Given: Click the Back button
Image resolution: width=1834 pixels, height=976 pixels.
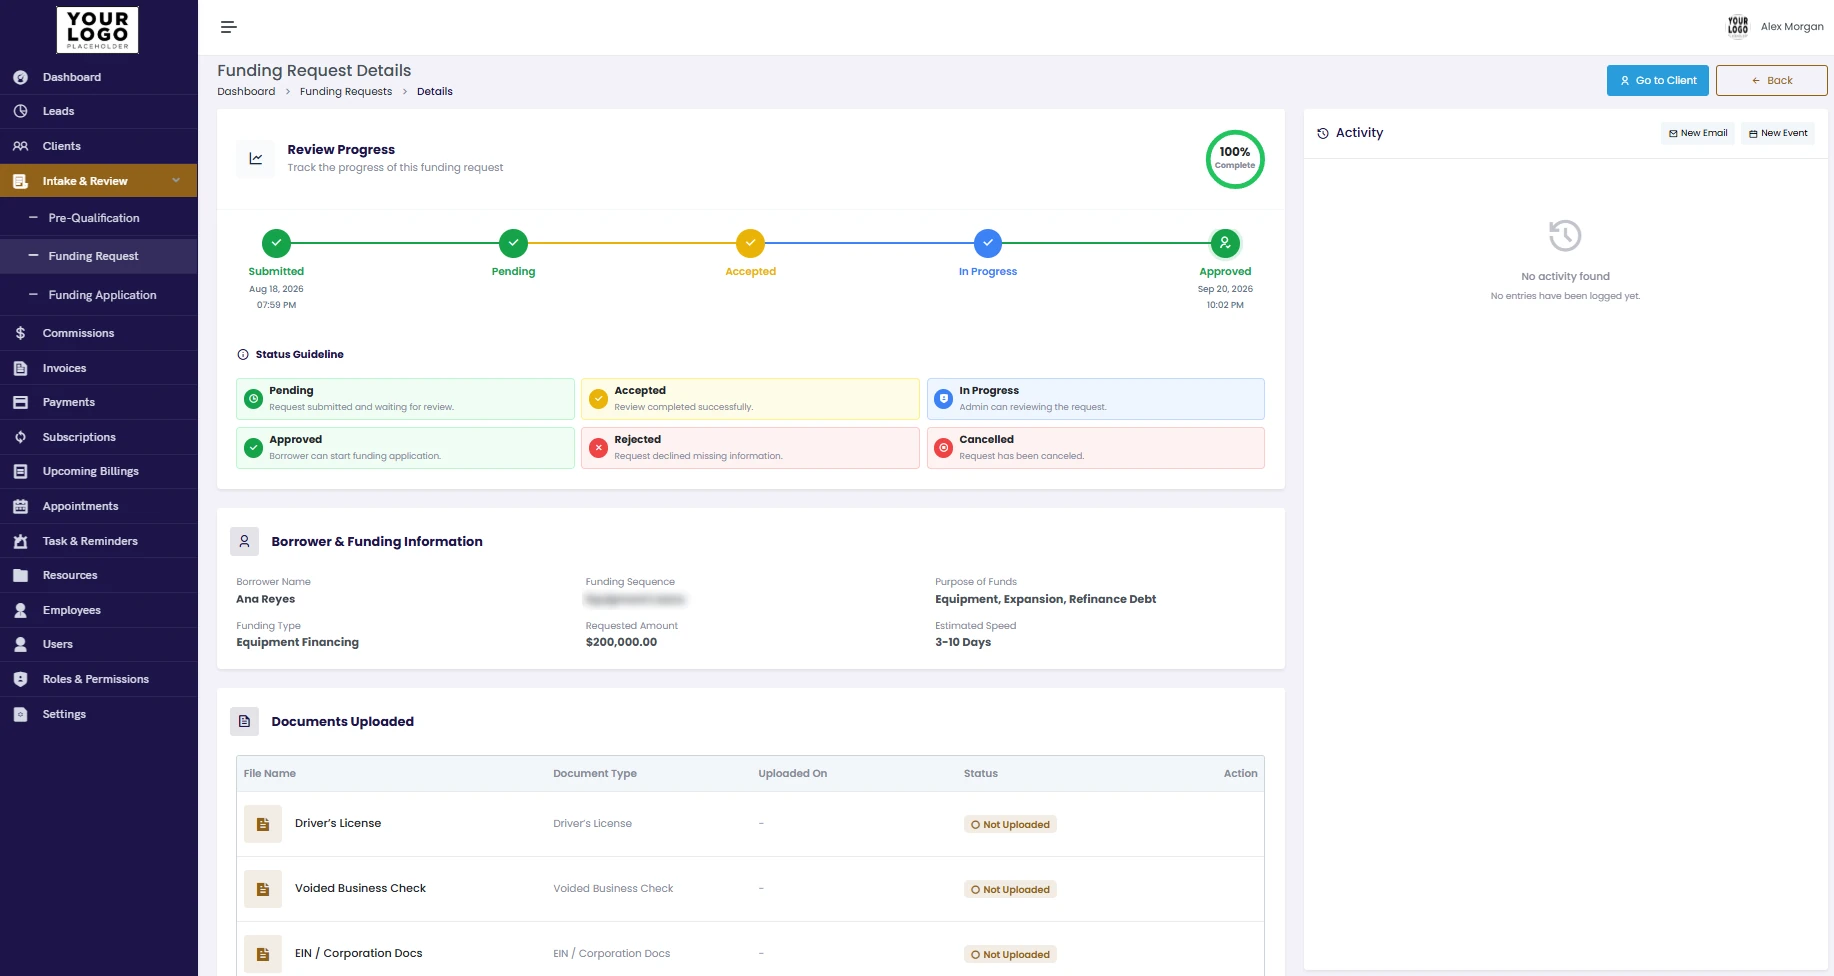Looking at the screenshot, I should click(1771, 80).
